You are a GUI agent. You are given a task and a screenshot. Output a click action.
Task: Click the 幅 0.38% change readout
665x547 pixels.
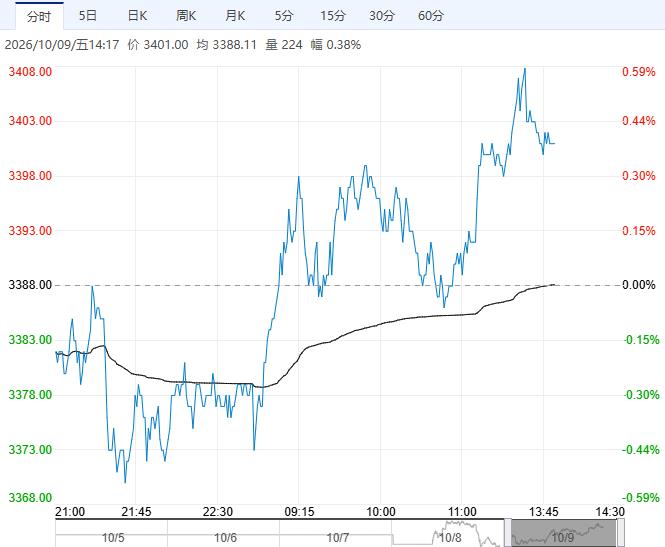[x=335, y=45]
